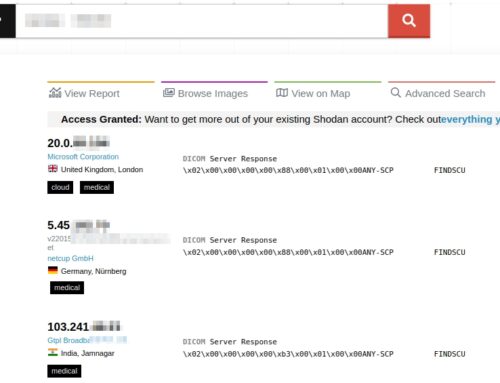Open the Browse Images tab
Viewport: 500px width, 383px height.
coord(206,93)
